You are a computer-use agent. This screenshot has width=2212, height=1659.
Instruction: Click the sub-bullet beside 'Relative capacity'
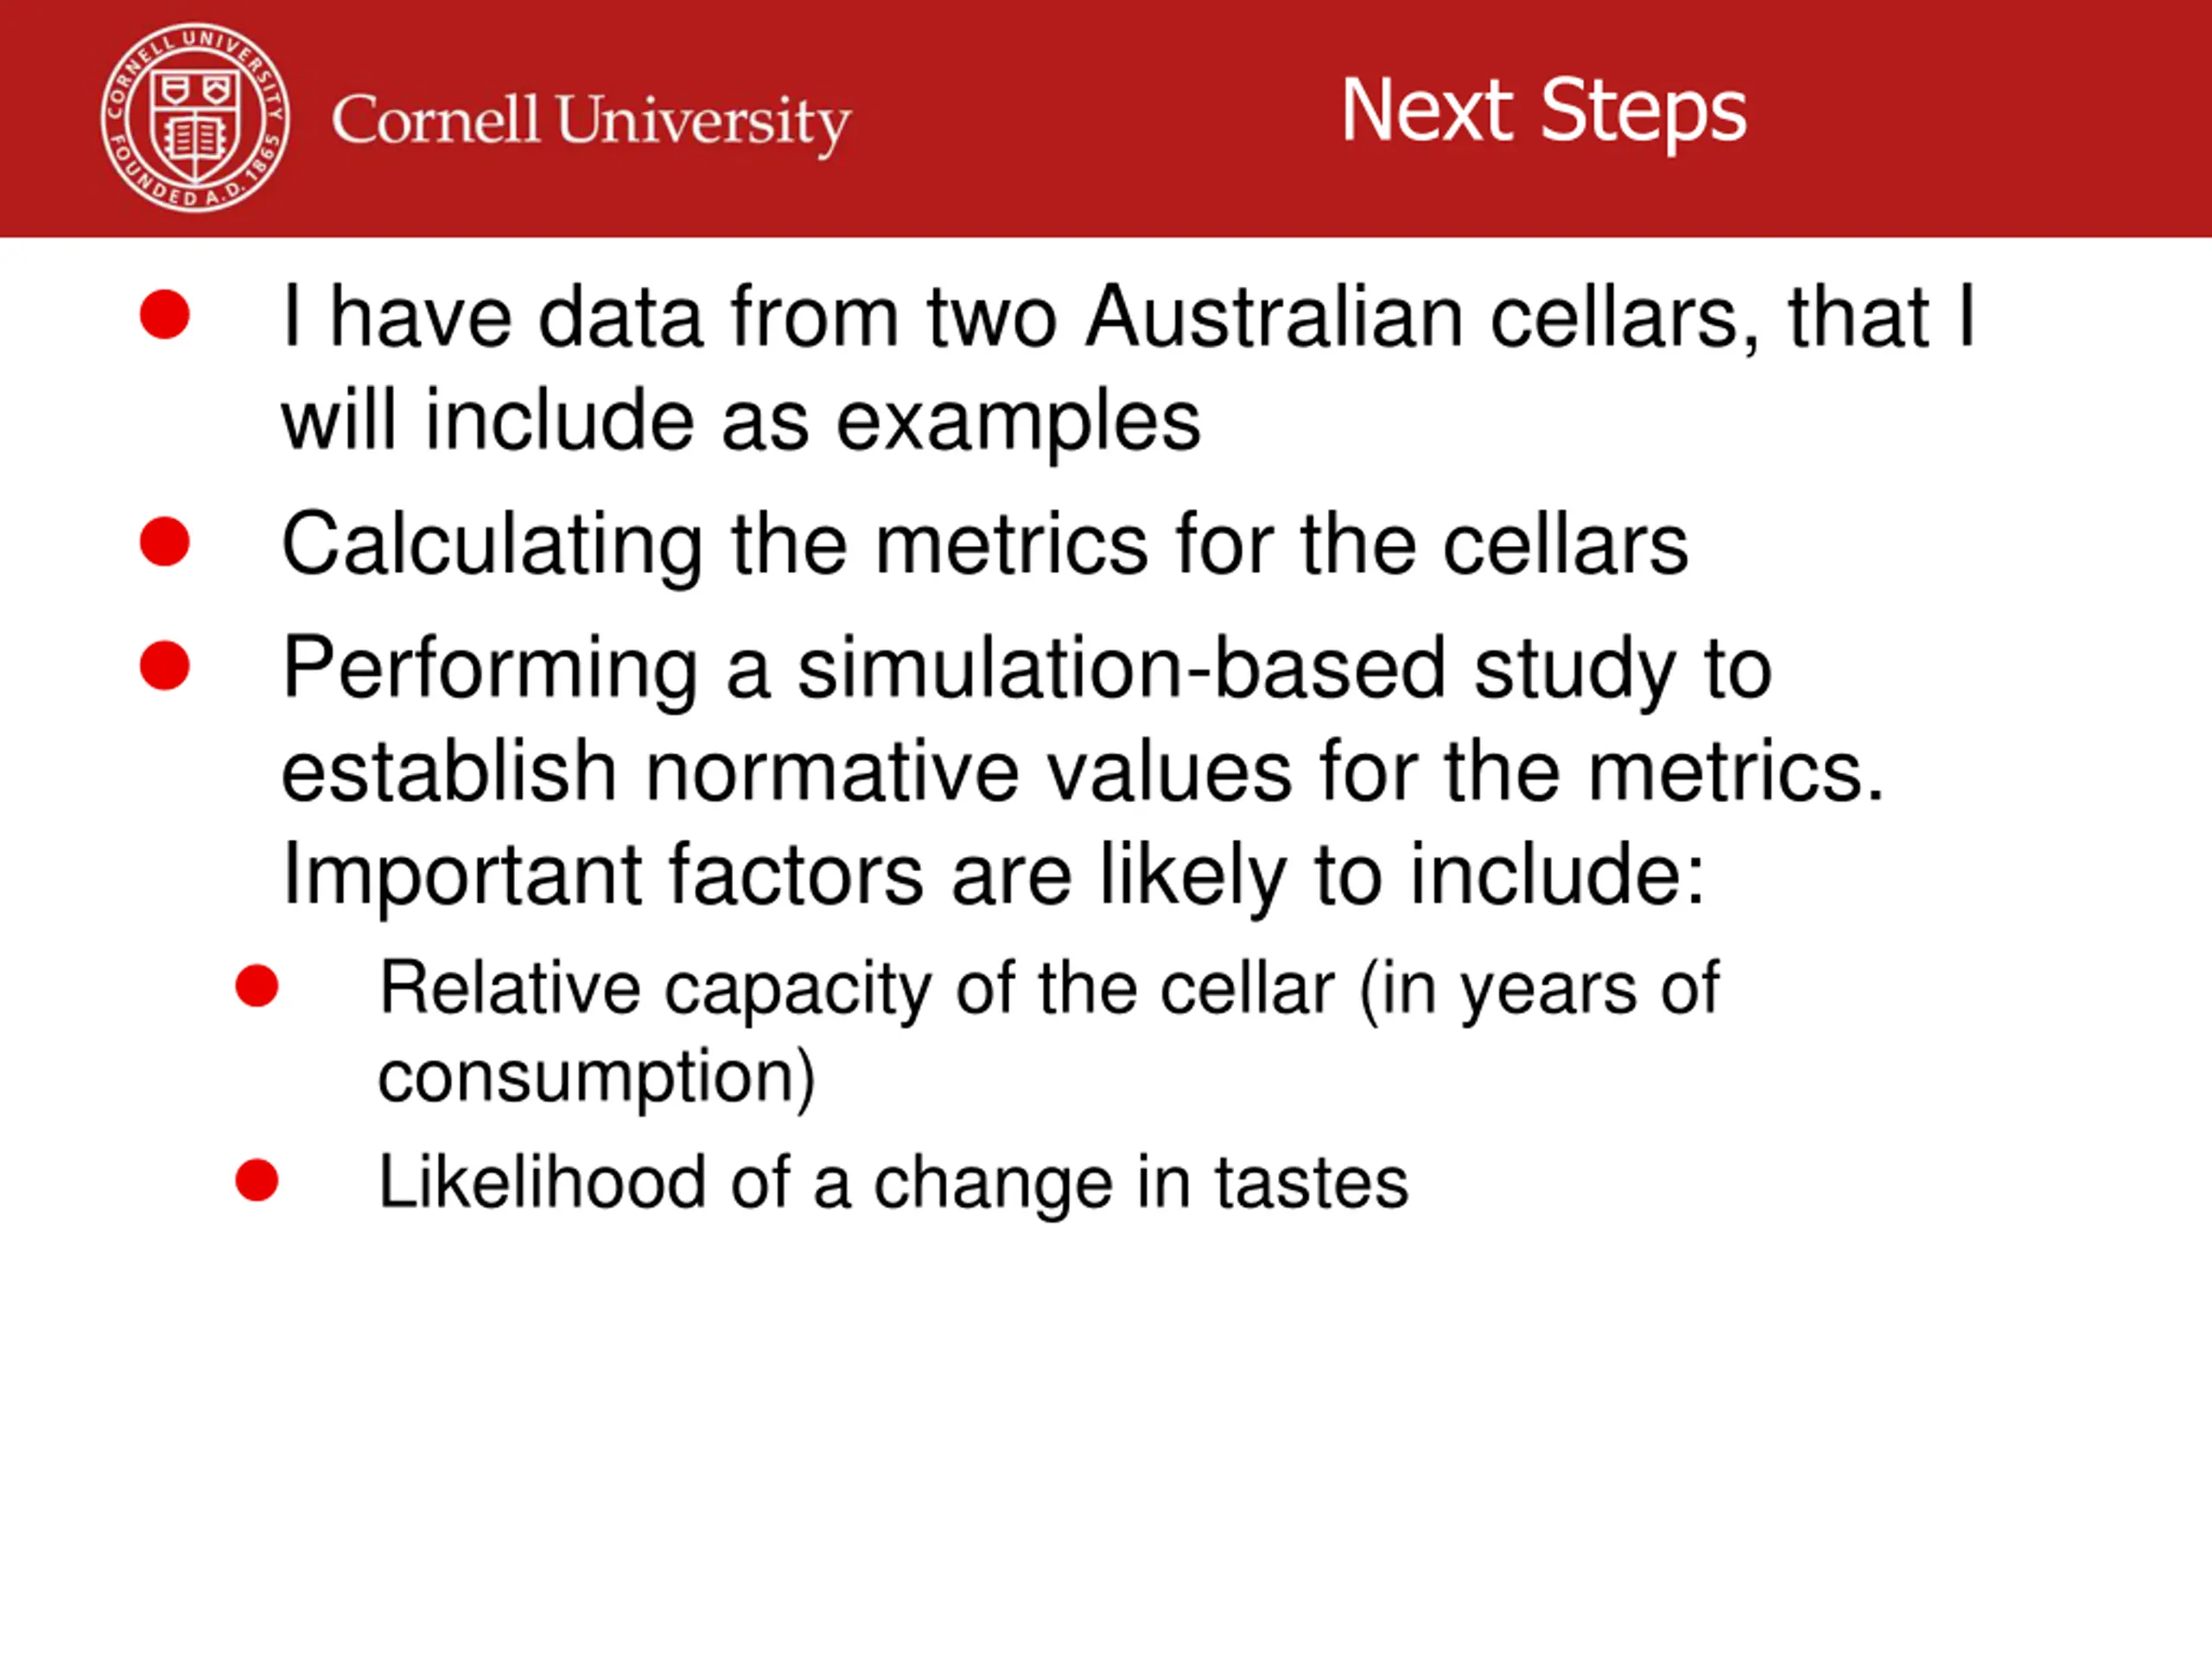coord(257,986)
